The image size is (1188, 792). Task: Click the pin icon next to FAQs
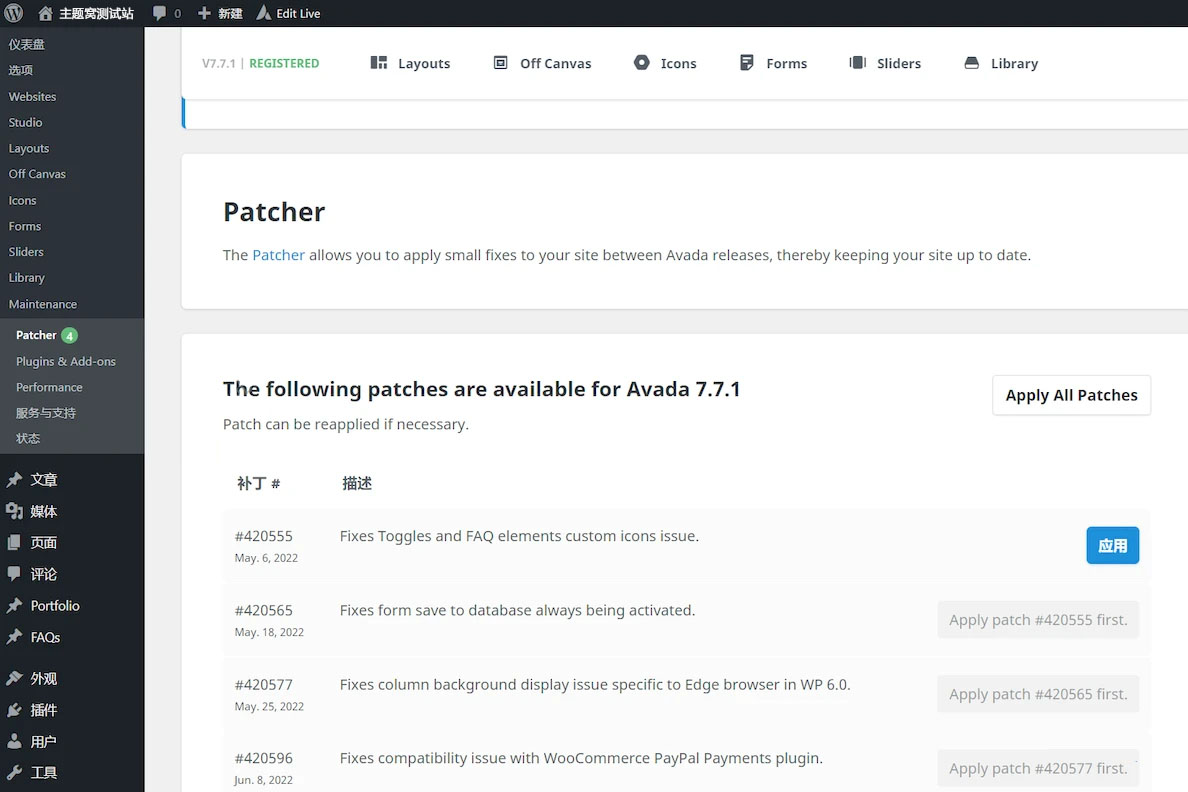[14, 637]
